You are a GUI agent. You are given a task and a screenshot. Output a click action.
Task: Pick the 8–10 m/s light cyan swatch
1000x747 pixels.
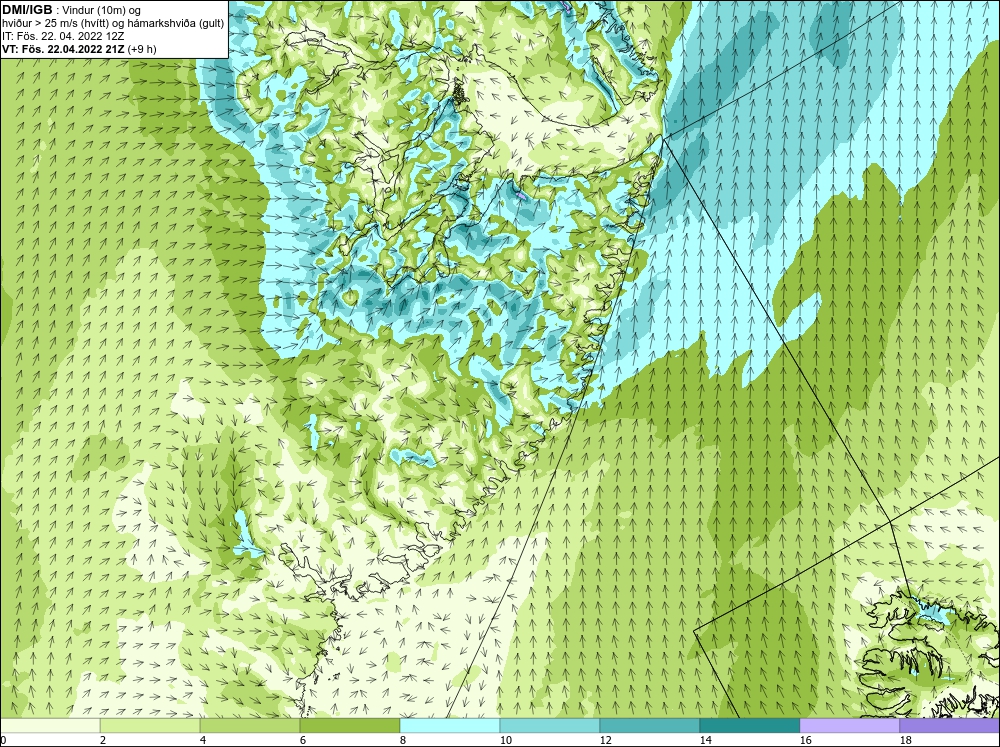[x=450, y=725]
